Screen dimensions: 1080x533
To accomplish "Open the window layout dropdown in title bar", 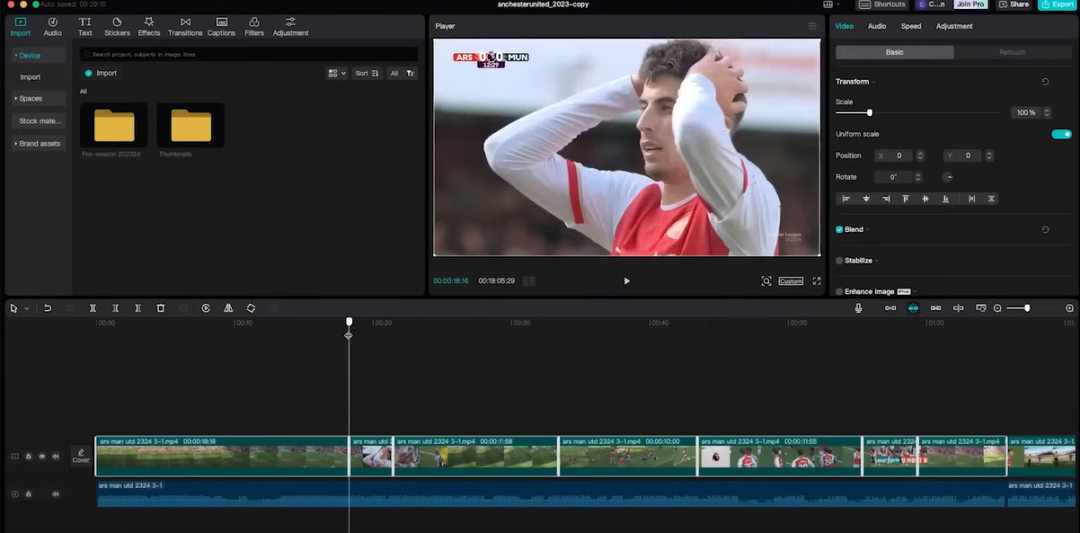I will pyautogui.click(x=831, y=5).
